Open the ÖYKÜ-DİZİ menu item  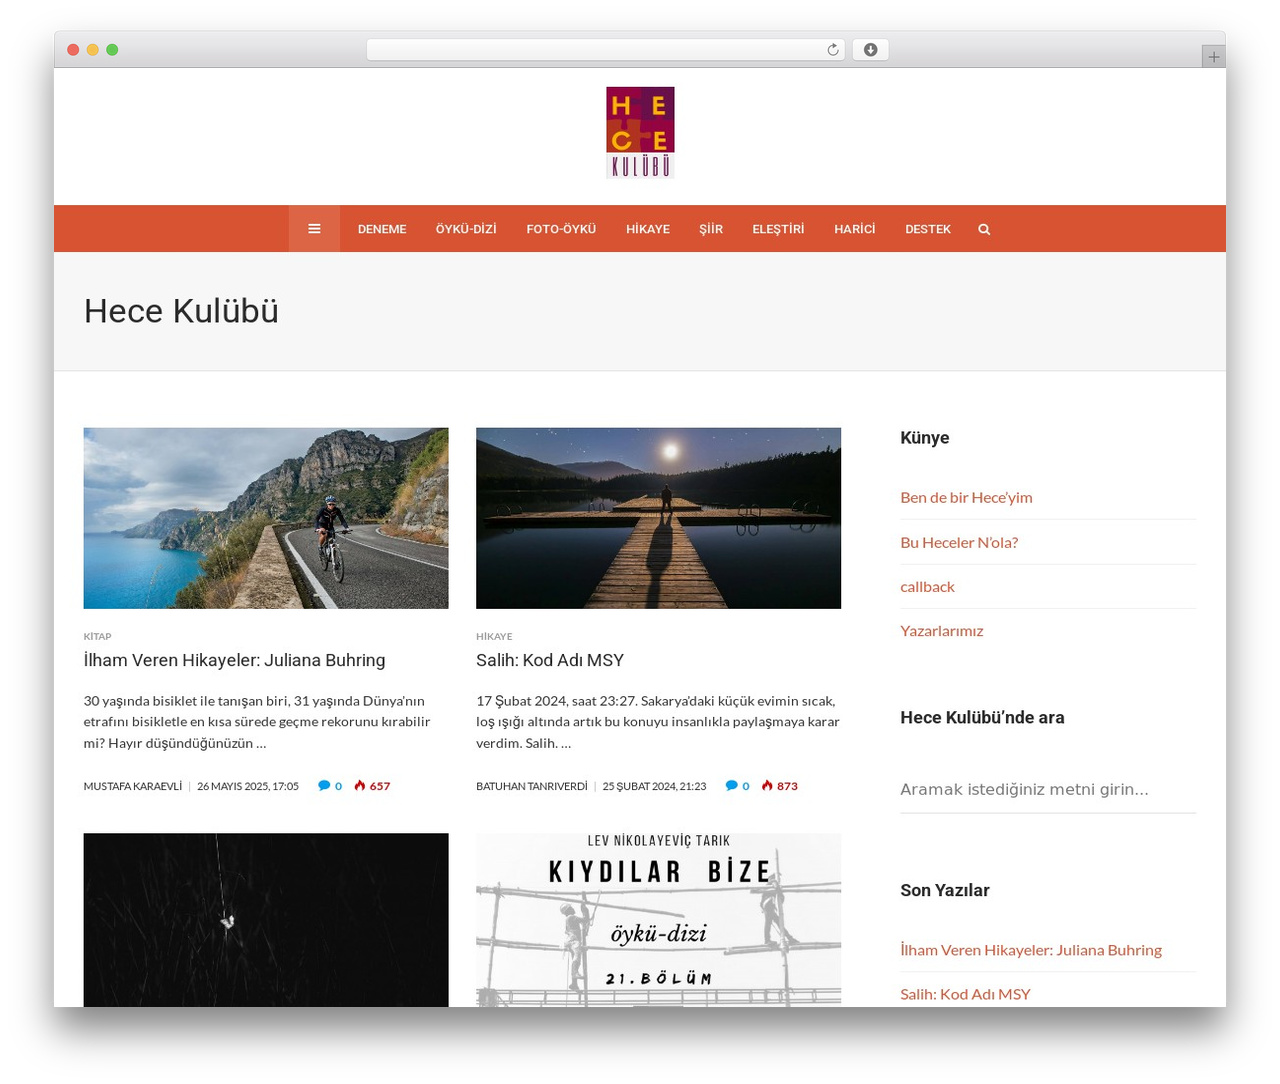[x=466, y=229]
